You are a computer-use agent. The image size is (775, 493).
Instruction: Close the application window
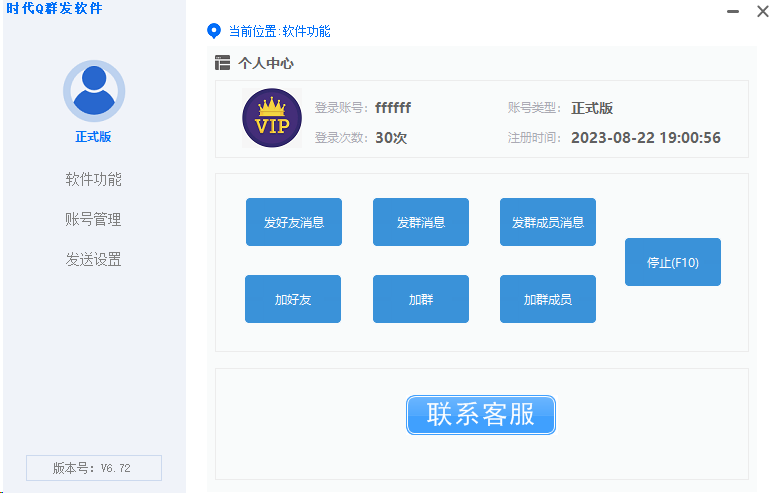[x=762, y=12]
